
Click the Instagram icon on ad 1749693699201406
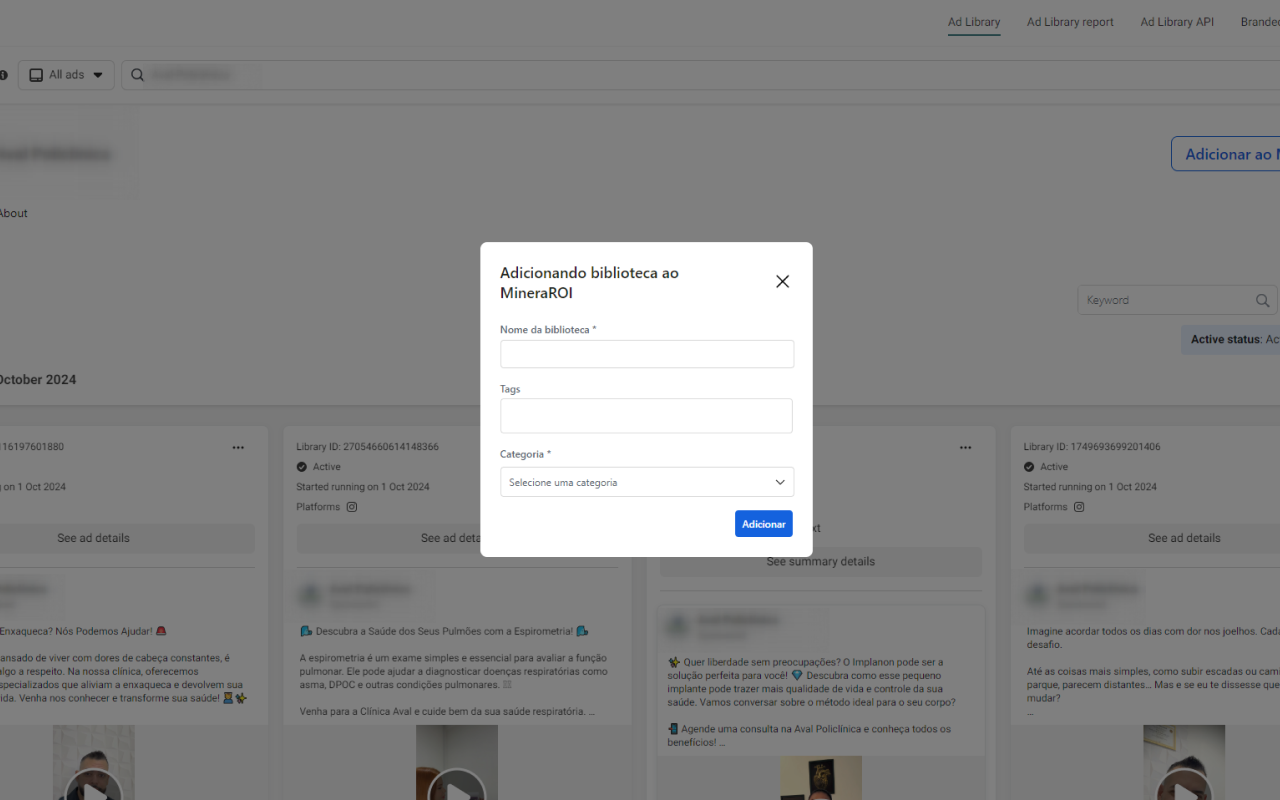click(x=1079, y=507)
